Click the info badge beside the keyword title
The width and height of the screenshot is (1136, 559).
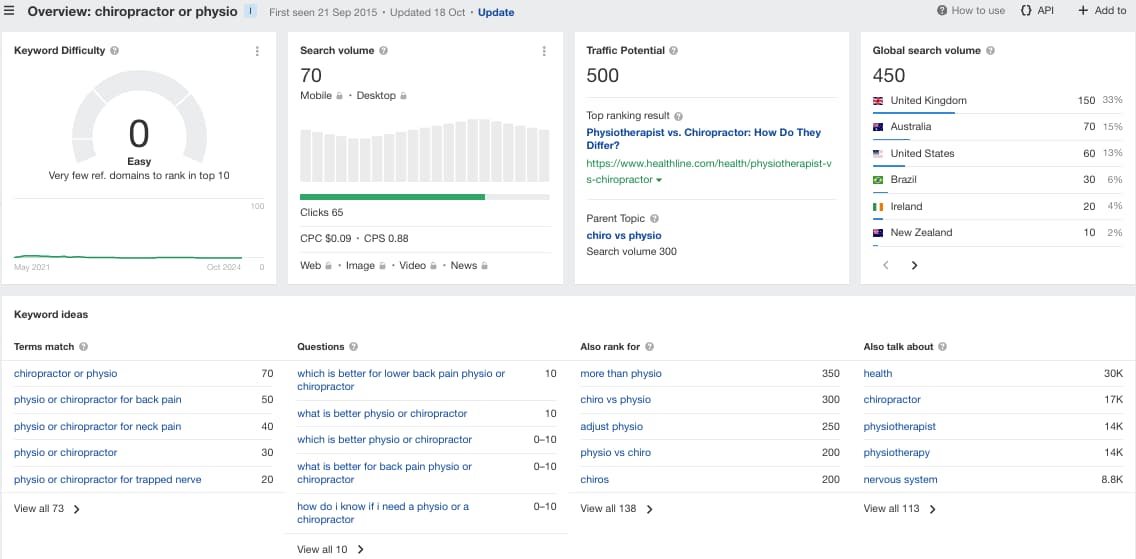click(x=249, y=12)
